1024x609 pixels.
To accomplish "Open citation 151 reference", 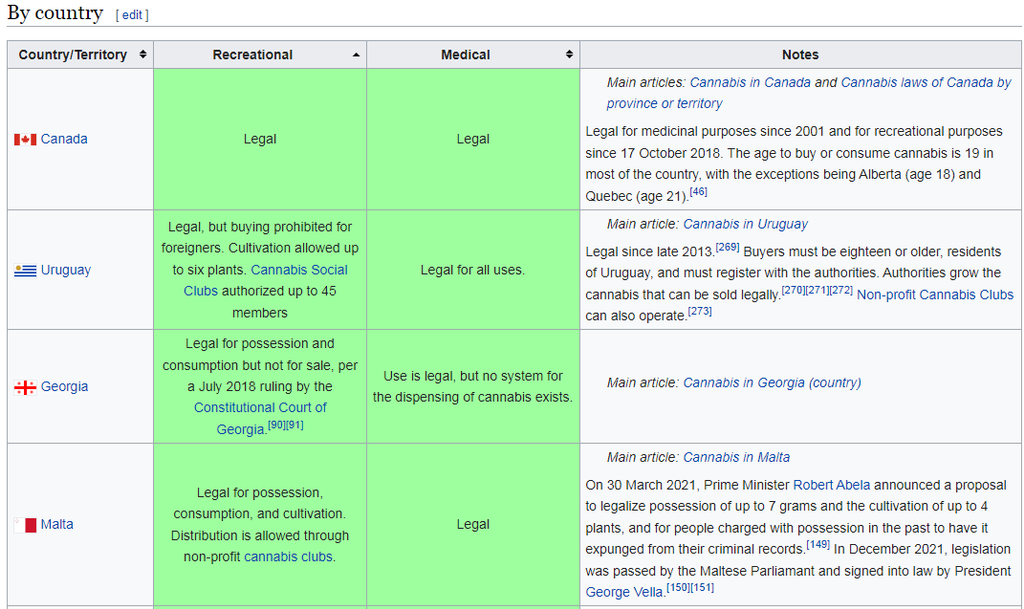I will [x=702, y=588].
